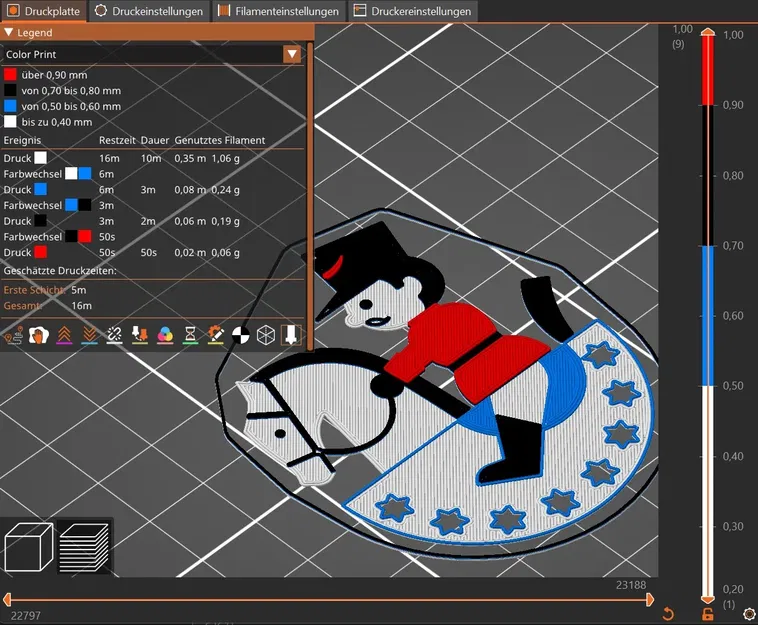The width and height of the screenshot is (758, 625).
Task: Open the Druckereinstellungen tab
Action: point(412,11)
